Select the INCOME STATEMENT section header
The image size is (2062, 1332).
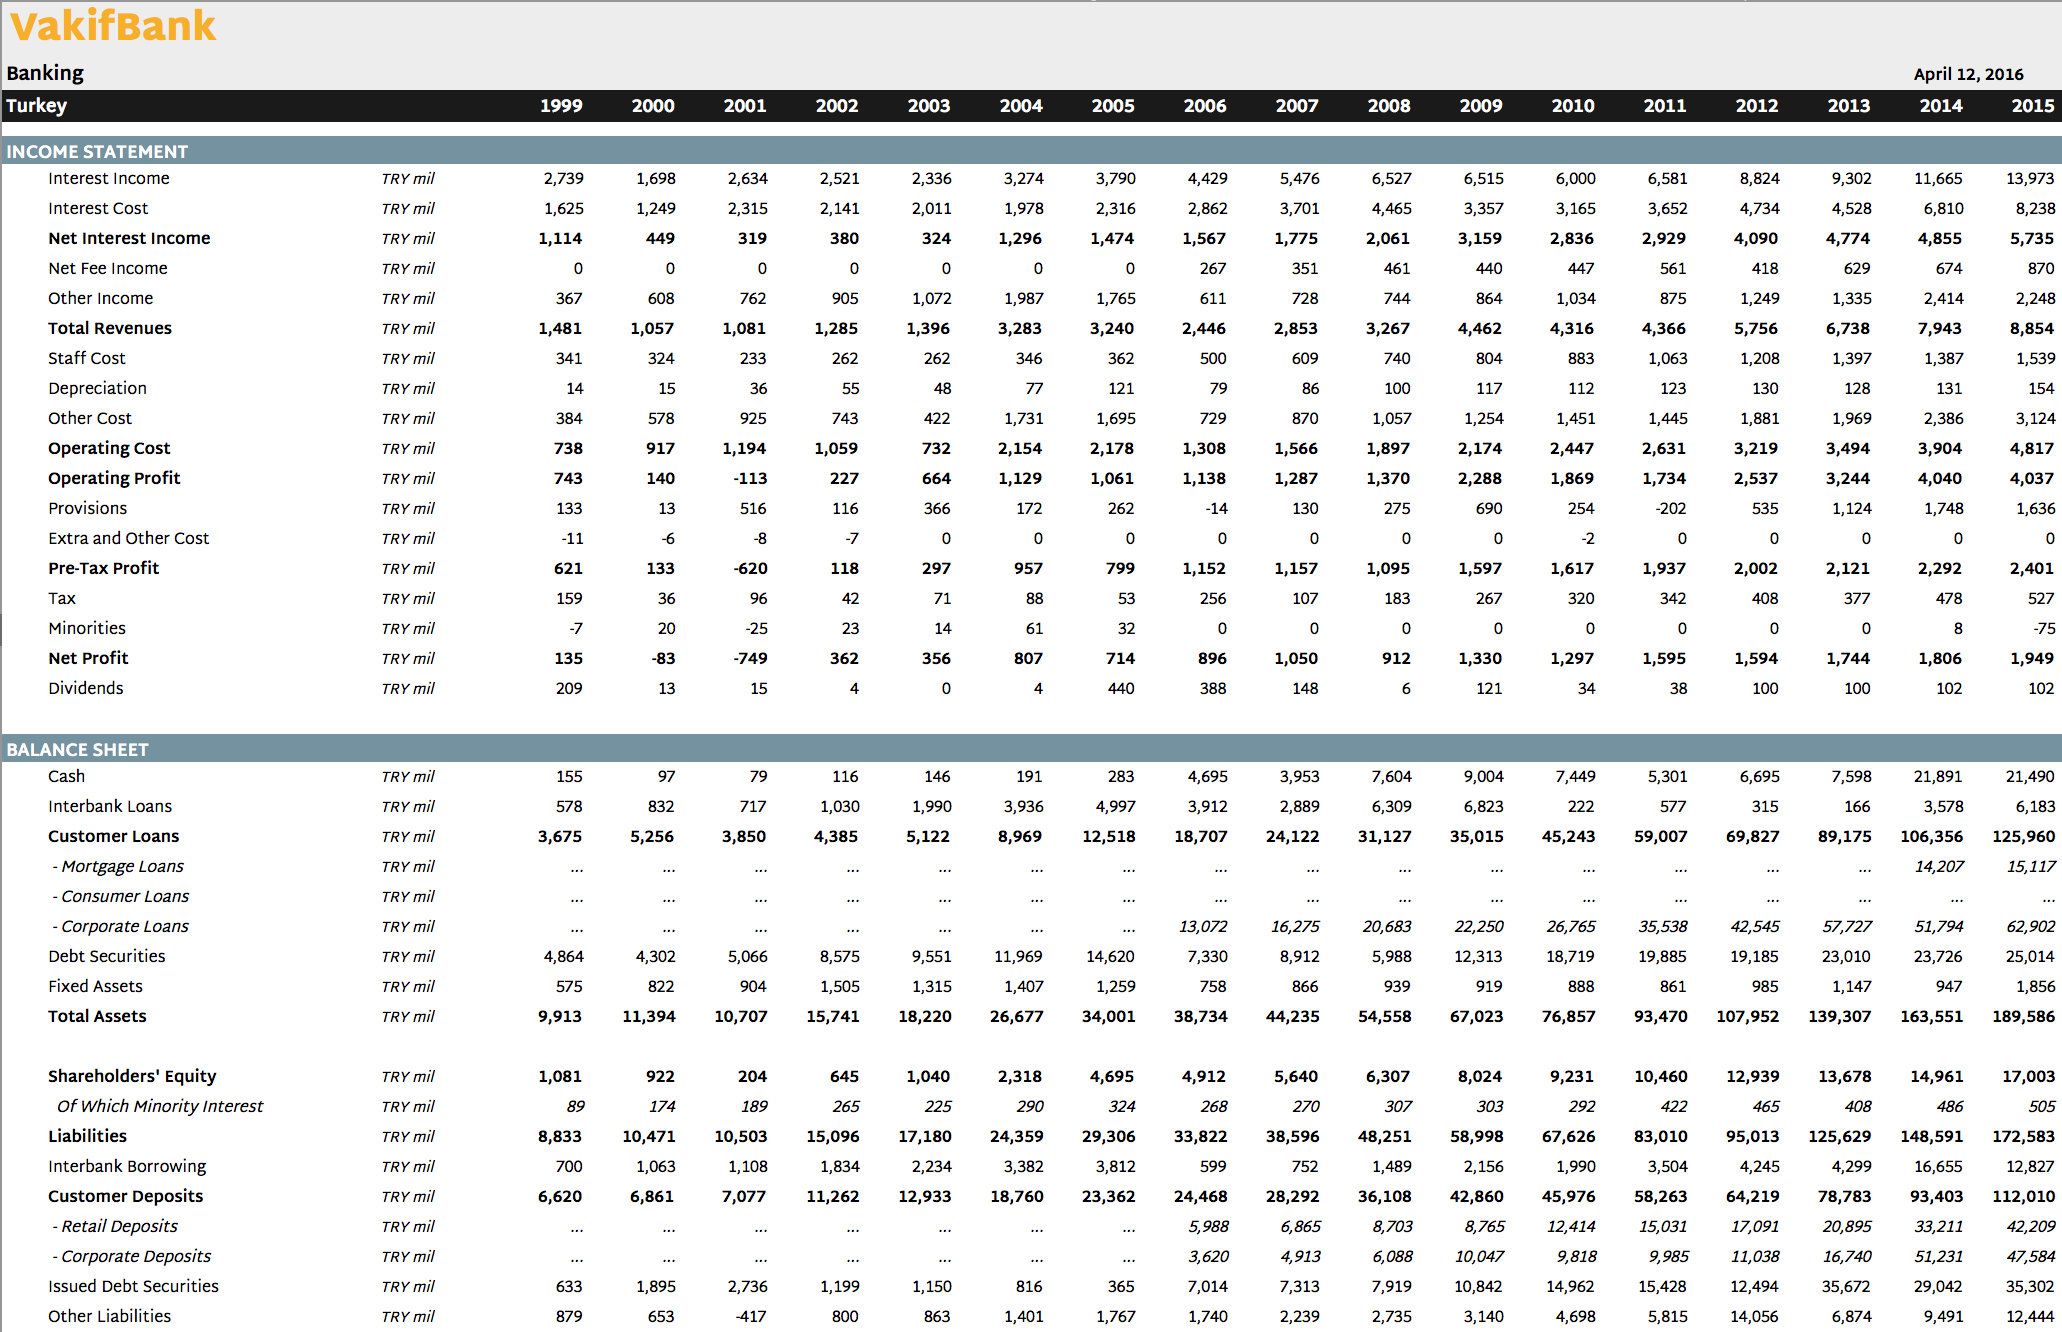tap(97, 151)
